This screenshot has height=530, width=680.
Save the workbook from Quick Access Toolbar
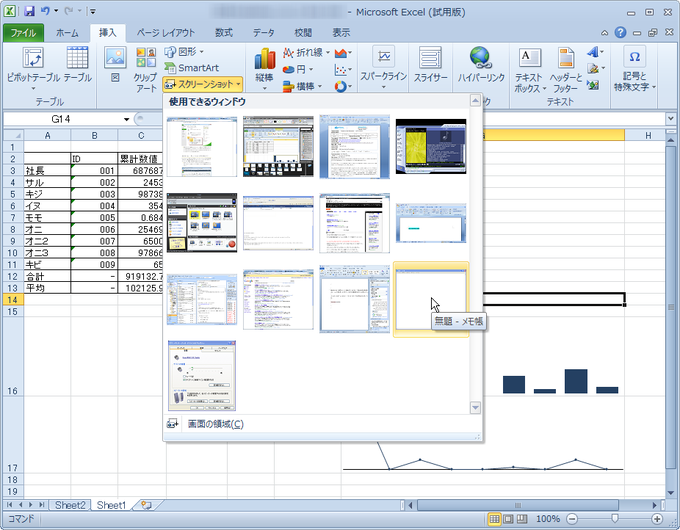pyautogui.click(x=29, y=11)
